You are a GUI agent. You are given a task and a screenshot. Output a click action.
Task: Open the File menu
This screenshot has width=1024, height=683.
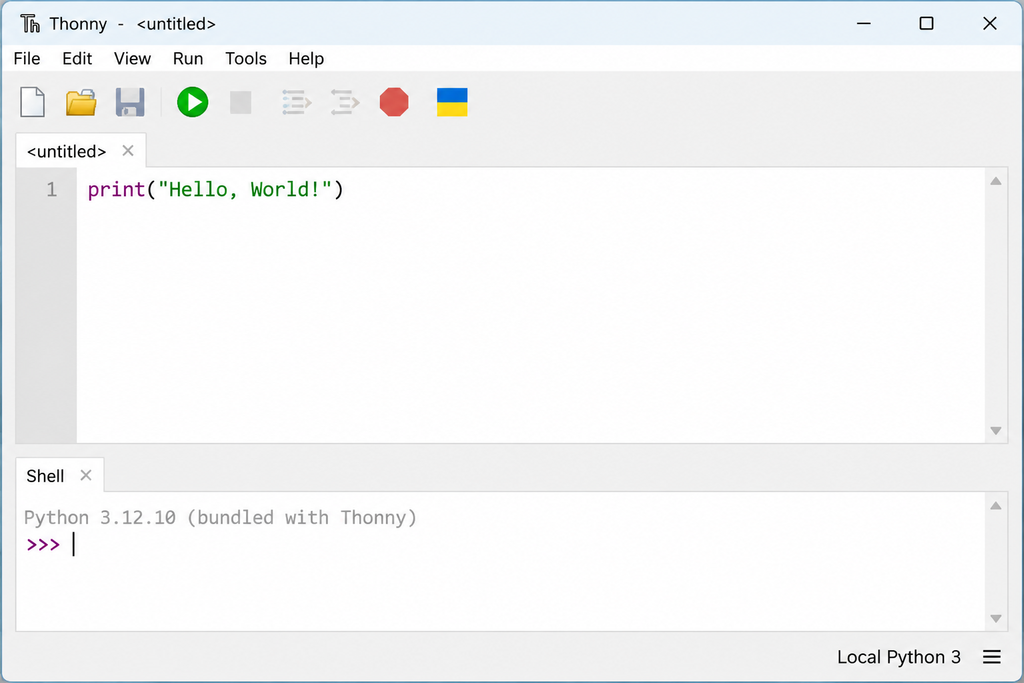pos(27,59)
